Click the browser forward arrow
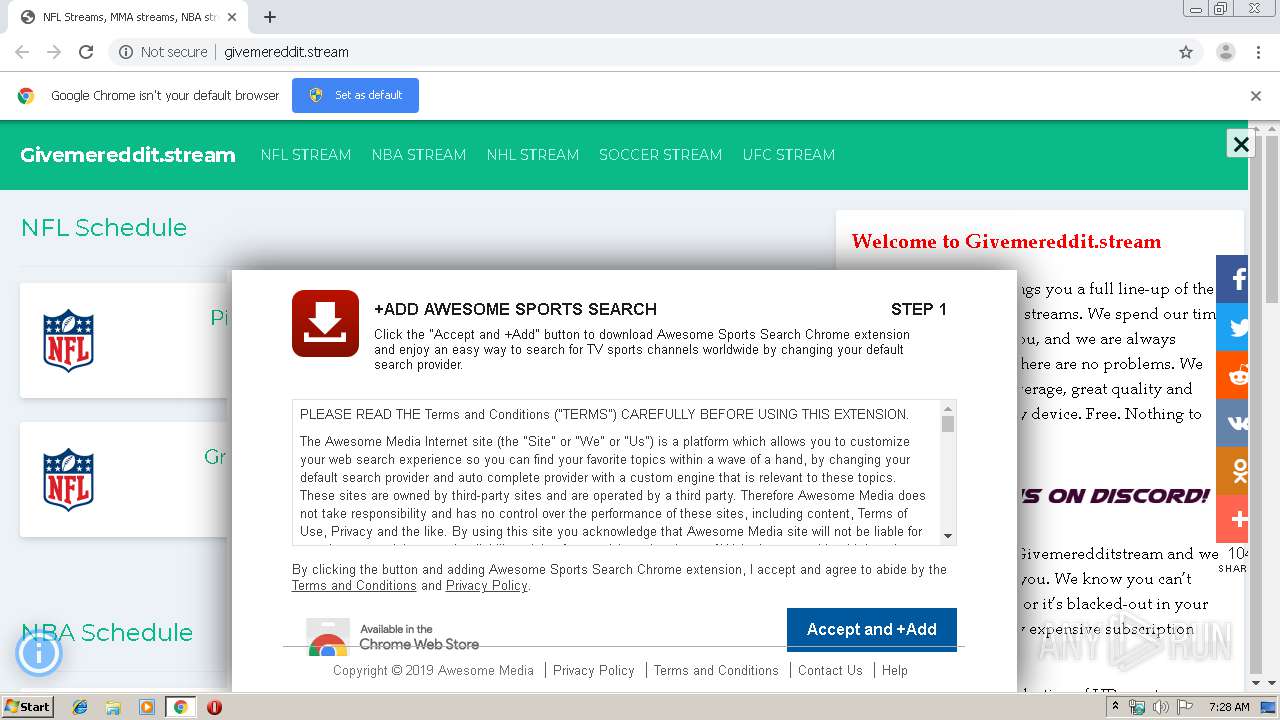This screenshot has height=720, width=1280. point(54,52)
